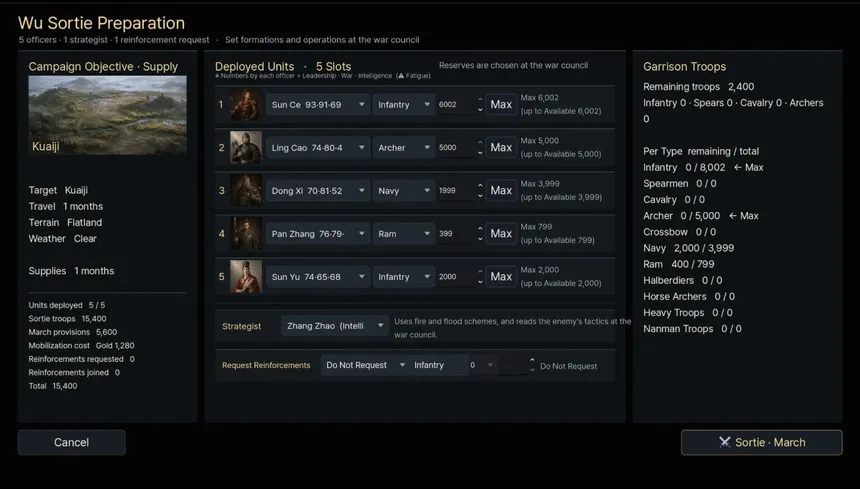Click the 6002 troop count field

(x=455, y=105)
